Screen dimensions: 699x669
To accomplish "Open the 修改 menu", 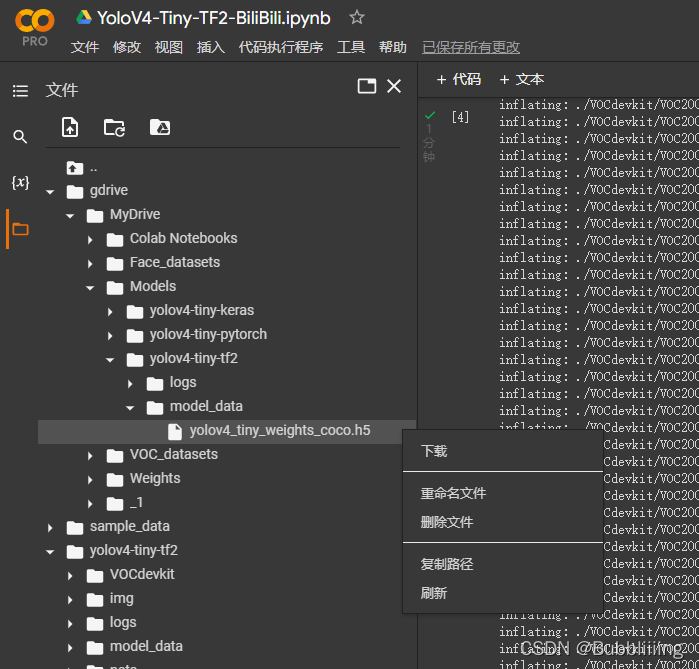I will [x=127, y=47].
